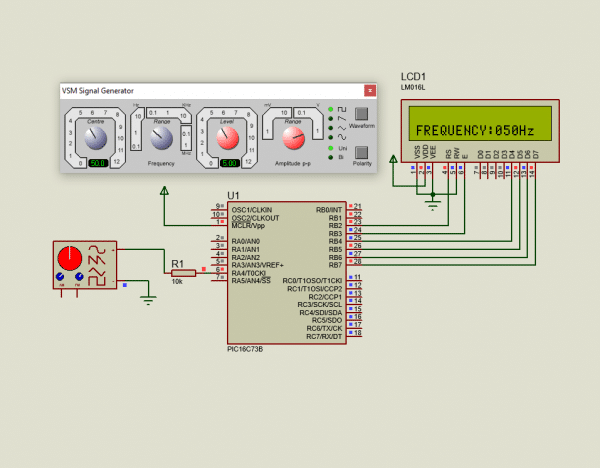Click the RA0/AN0 pin label
This screenshot has width=600, height=468.
click(x=245, y=241)
